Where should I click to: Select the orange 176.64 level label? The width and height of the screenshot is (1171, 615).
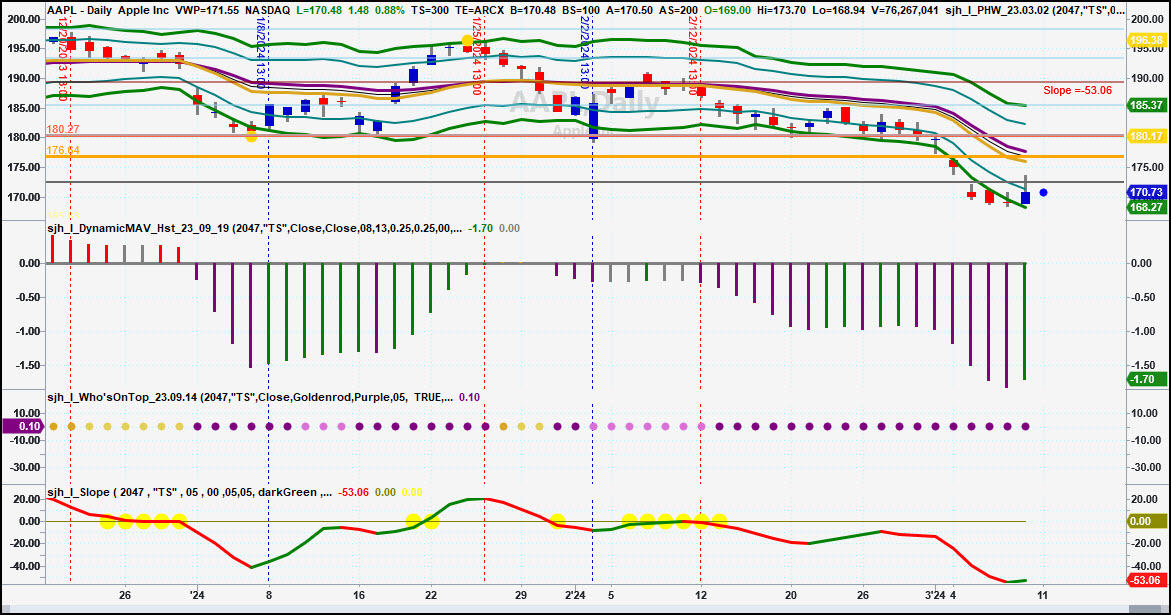pos(63,150)
